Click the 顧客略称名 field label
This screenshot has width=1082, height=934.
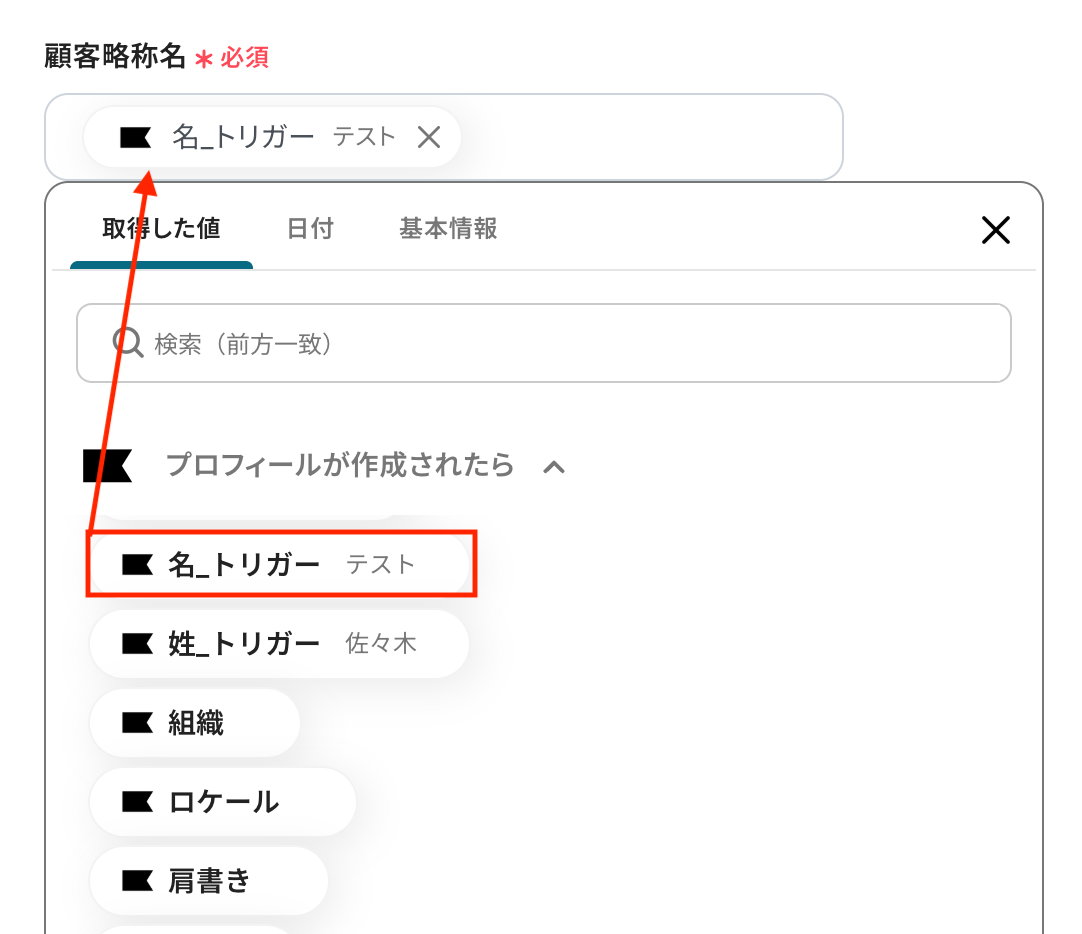(x=115, y=57)
